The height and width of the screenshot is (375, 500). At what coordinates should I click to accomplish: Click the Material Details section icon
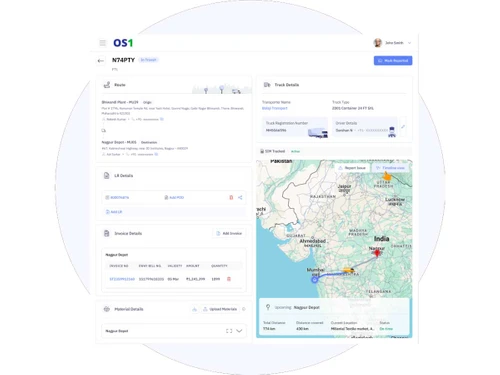click(x=107, y=309)
